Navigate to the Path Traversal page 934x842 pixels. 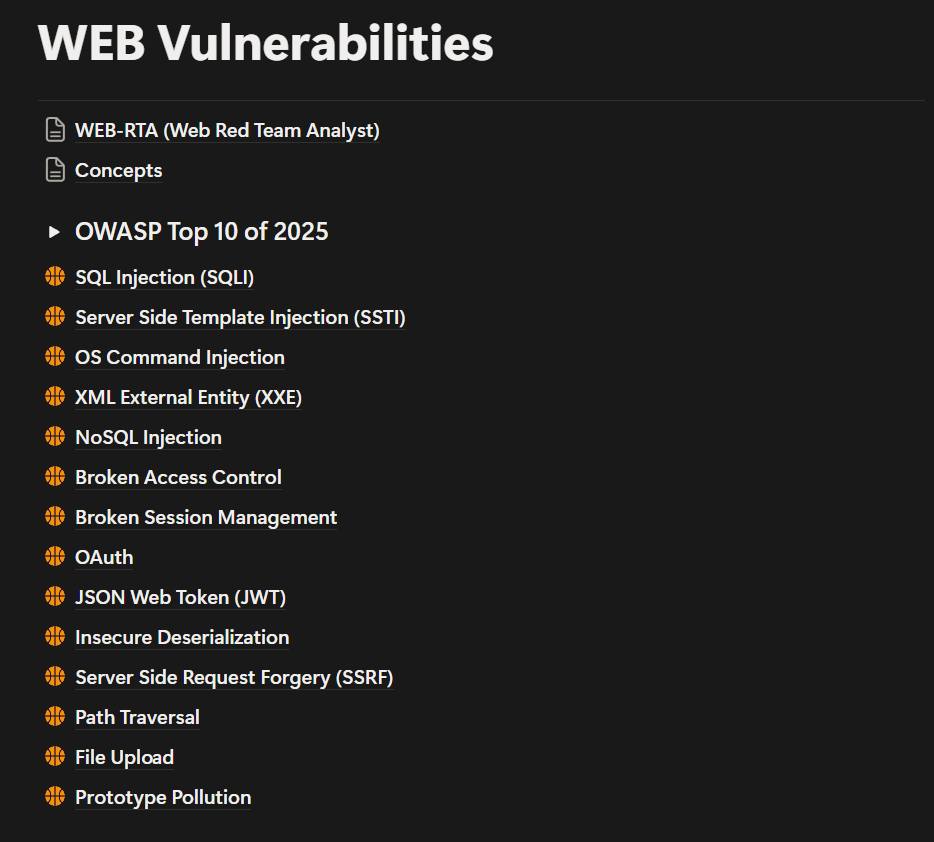[137, 717]
